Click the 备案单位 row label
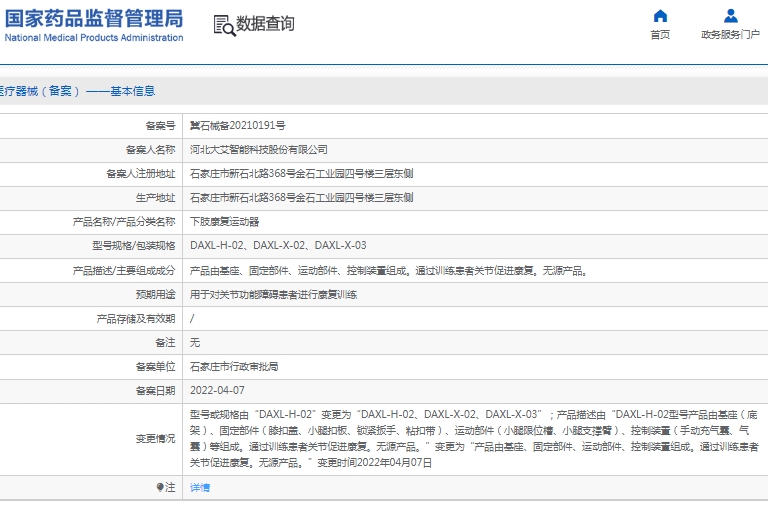 coord(155,366)
